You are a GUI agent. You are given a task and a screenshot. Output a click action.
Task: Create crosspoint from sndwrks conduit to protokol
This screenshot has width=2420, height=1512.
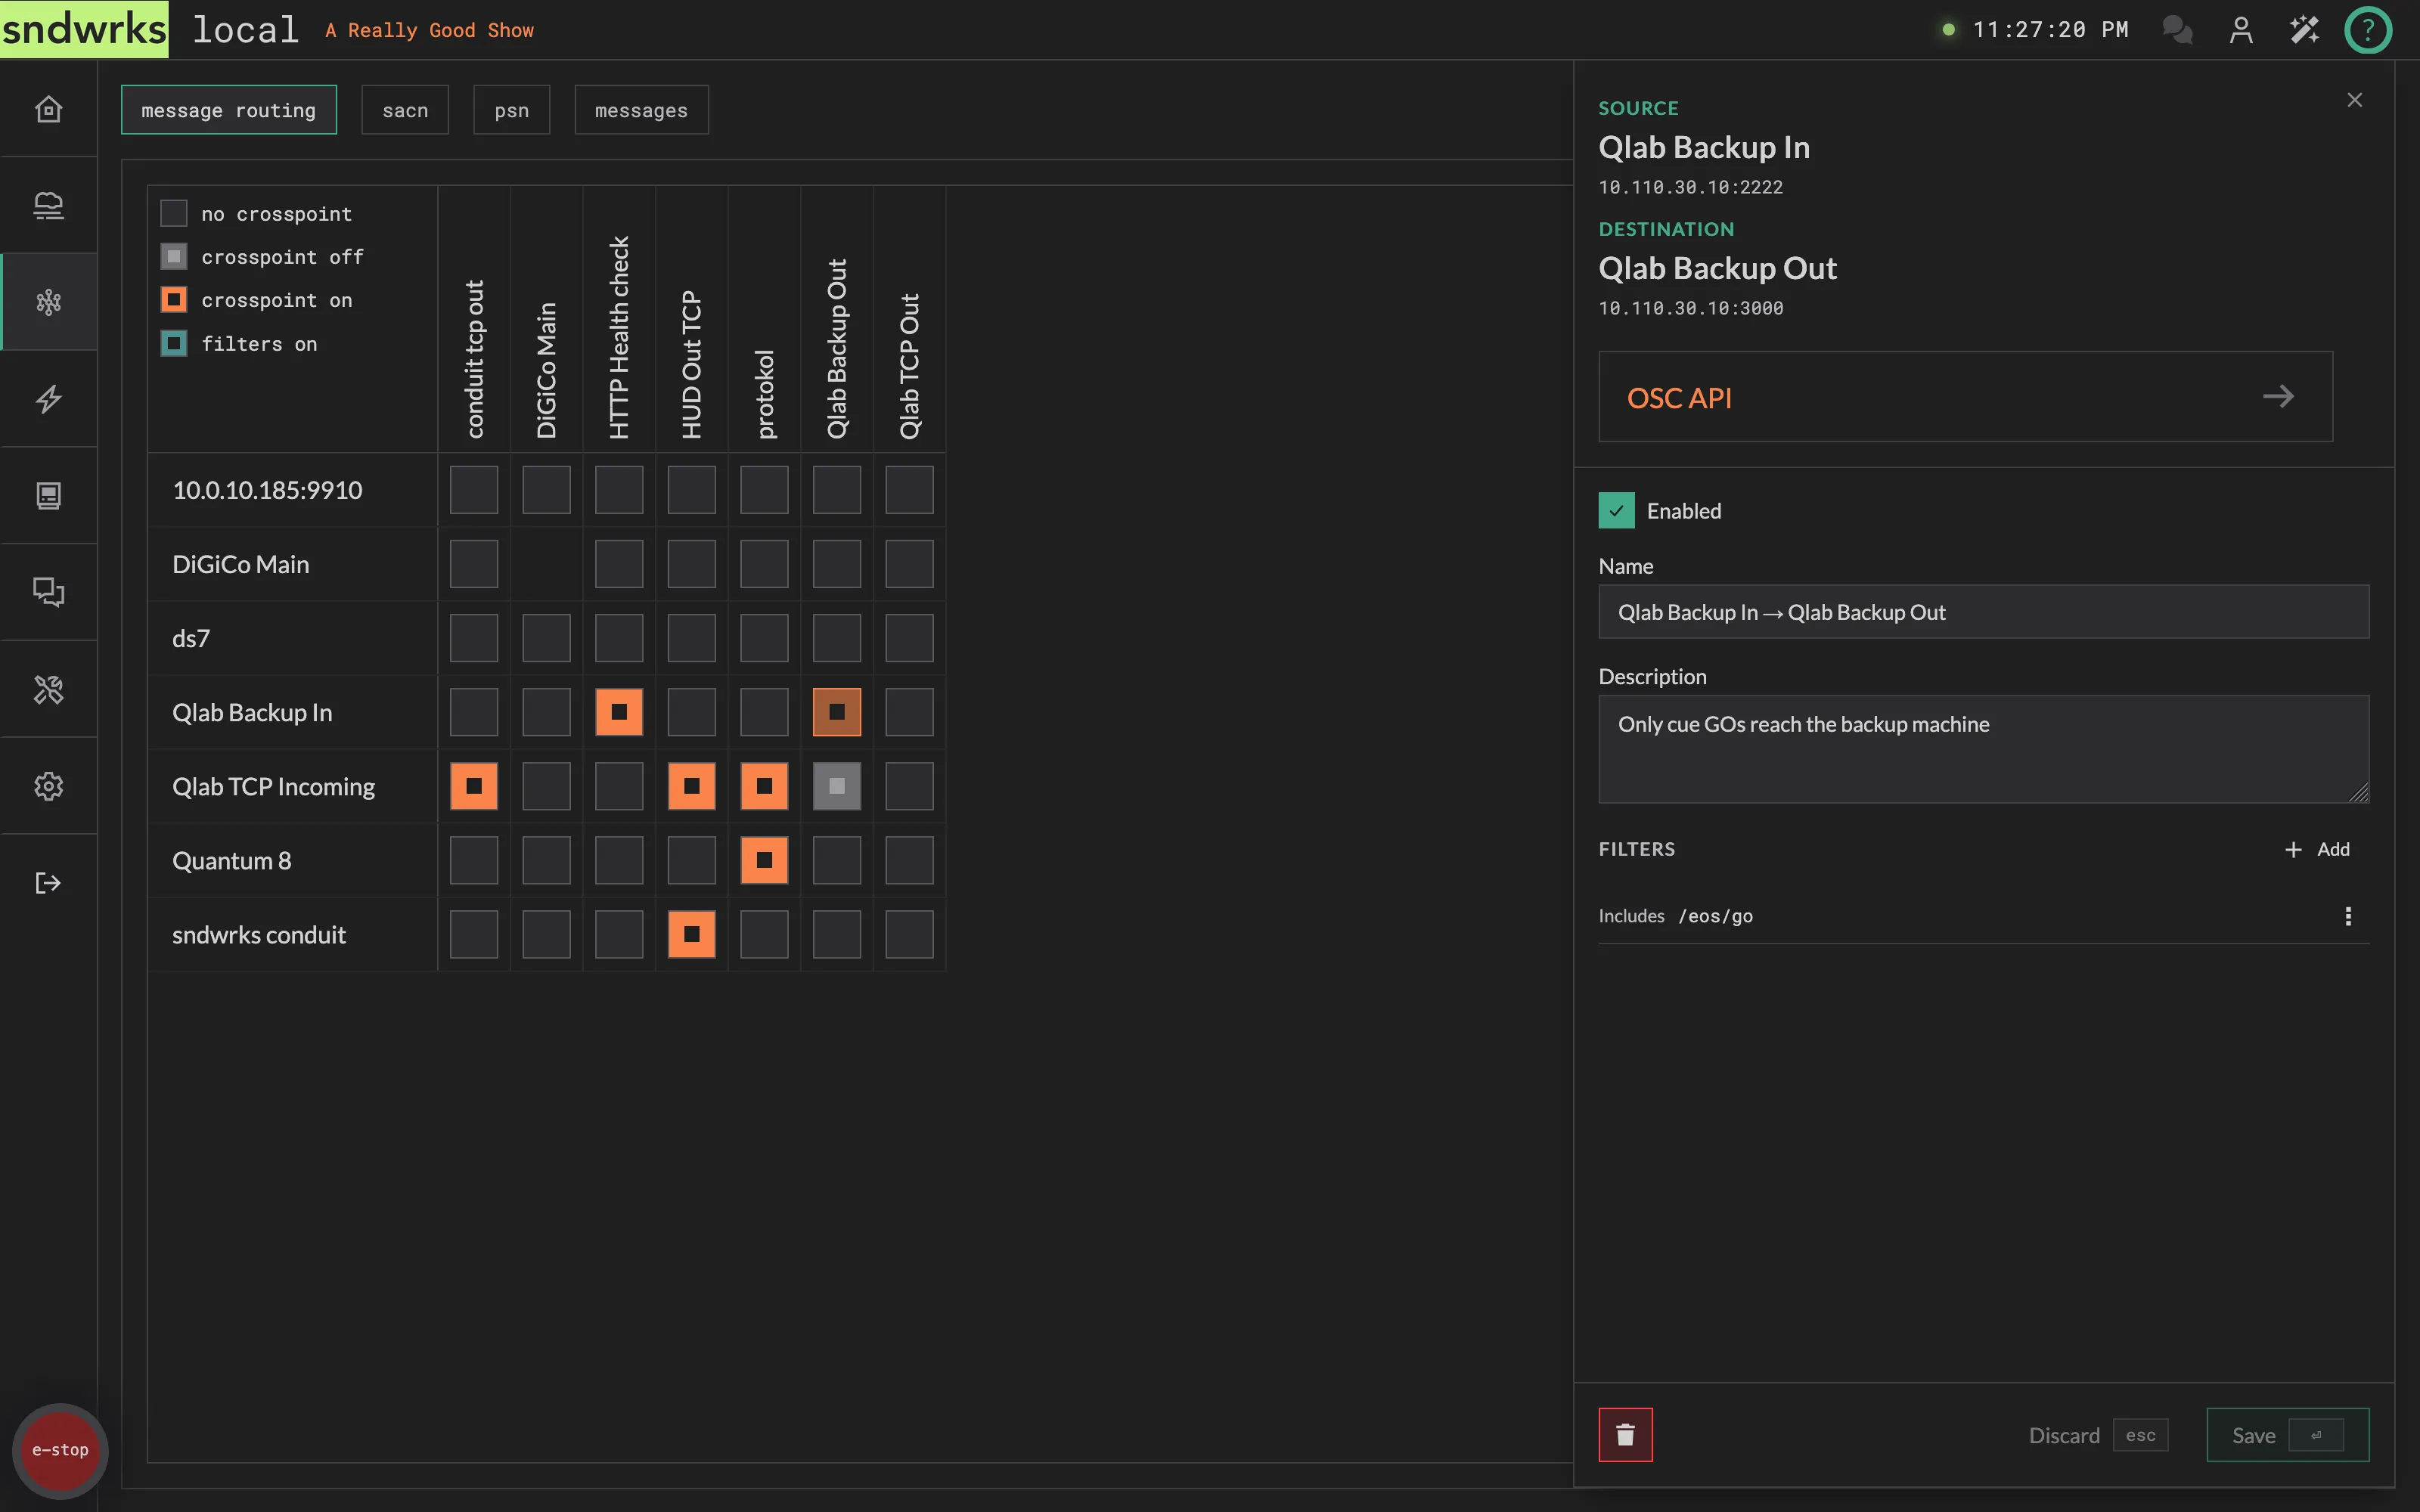tap(764, 934)
